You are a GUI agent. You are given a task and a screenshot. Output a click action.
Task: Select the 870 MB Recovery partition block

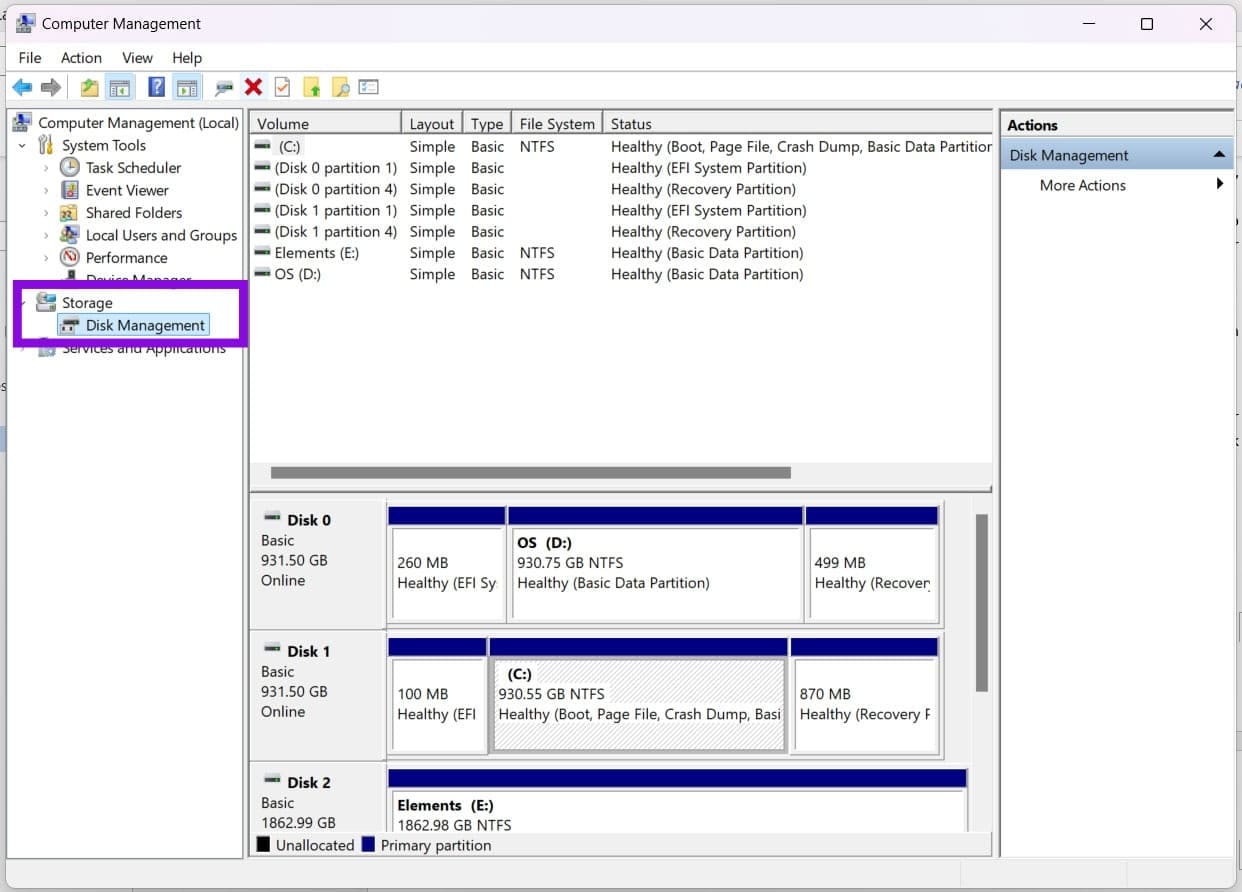coord(864,695)
